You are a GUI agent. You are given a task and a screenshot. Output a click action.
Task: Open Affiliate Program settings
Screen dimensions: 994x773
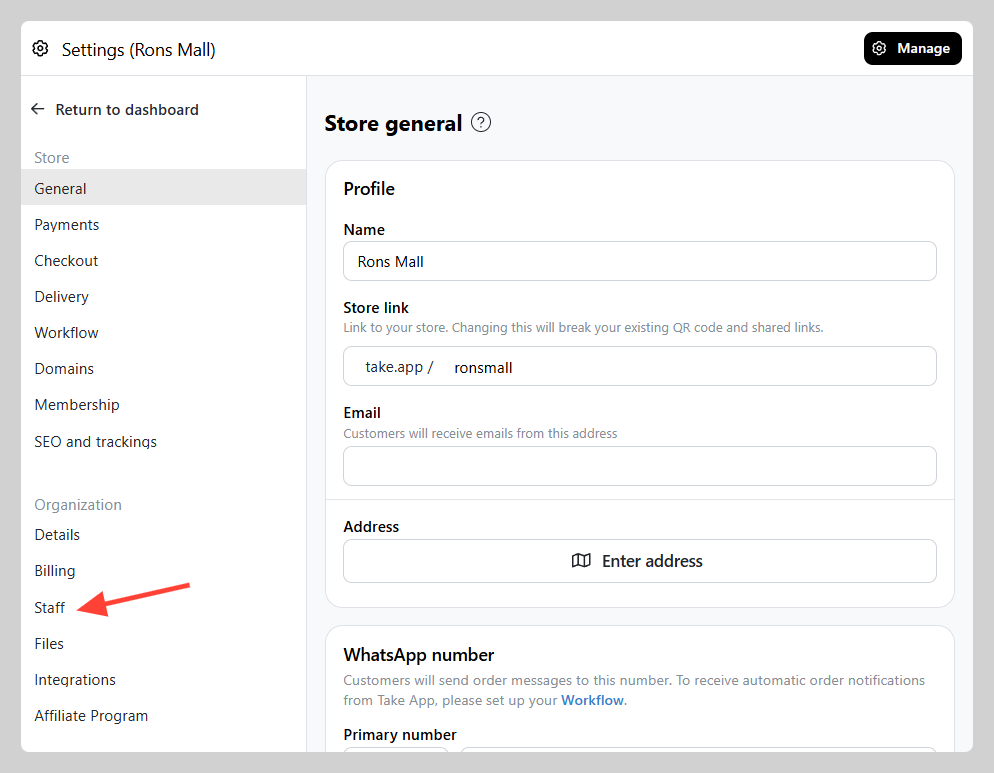[91, 716]
